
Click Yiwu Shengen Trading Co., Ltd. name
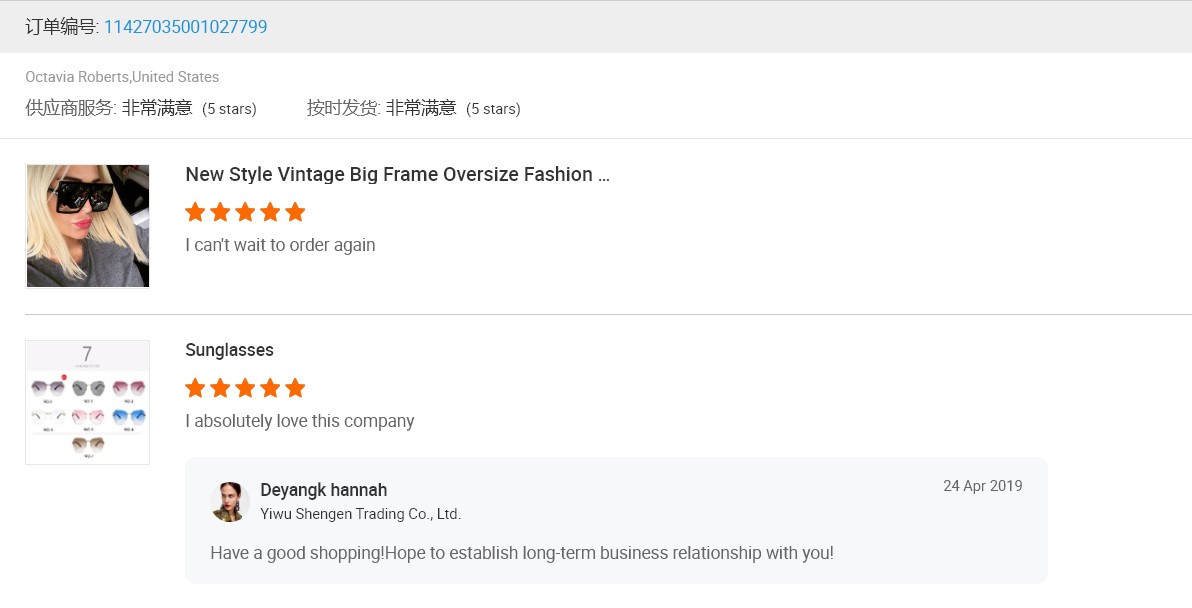360,514
